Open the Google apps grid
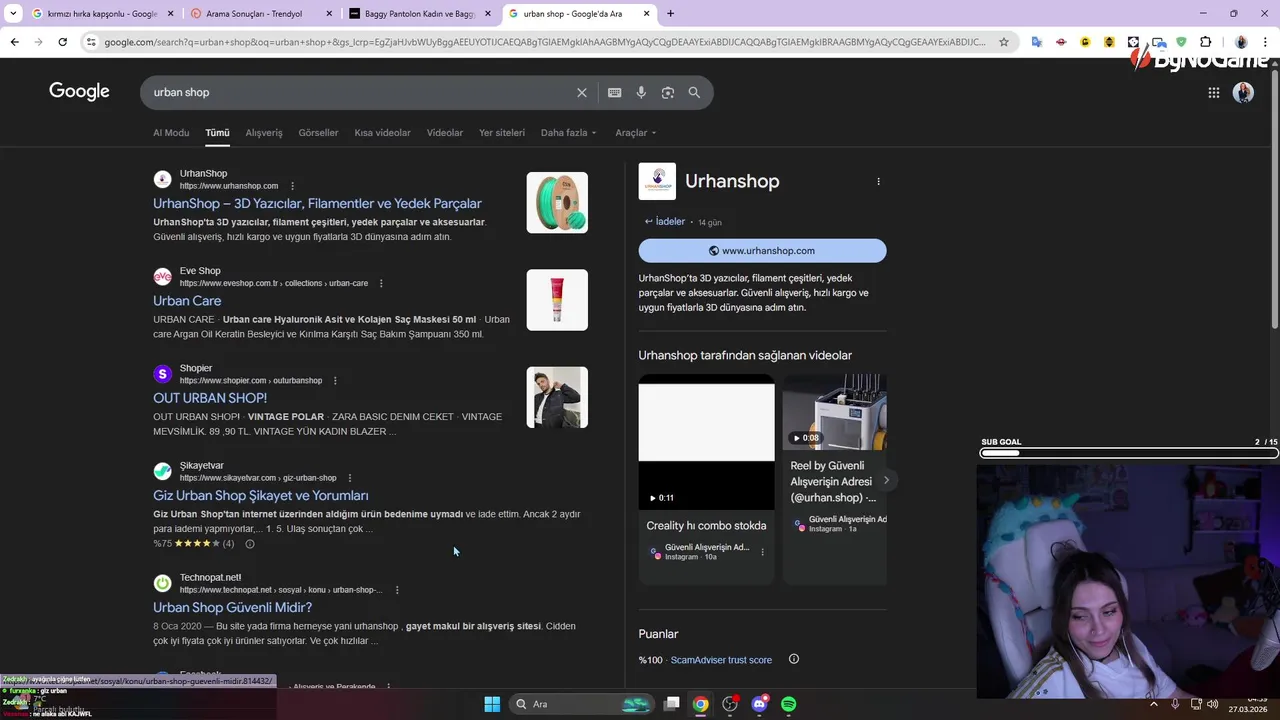This screenshot has height=720, width=1280. click(x=1213, y=92)
